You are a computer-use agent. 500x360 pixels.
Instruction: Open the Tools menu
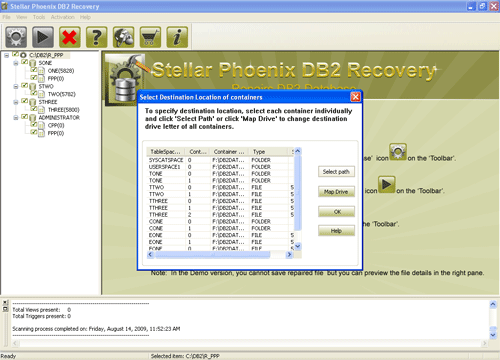[39, 17]
